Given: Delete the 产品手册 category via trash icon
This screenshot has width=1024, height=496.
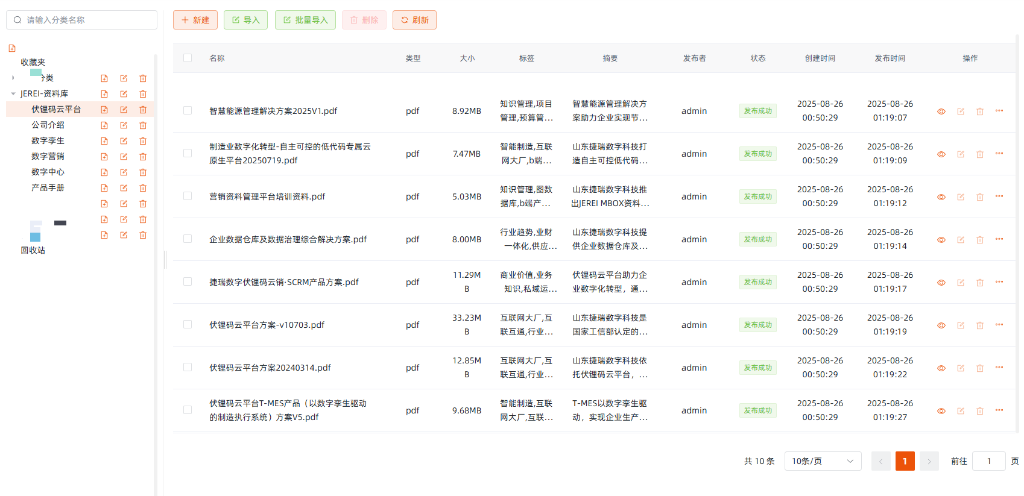Looking at the screenshot, I should point(143,187).
